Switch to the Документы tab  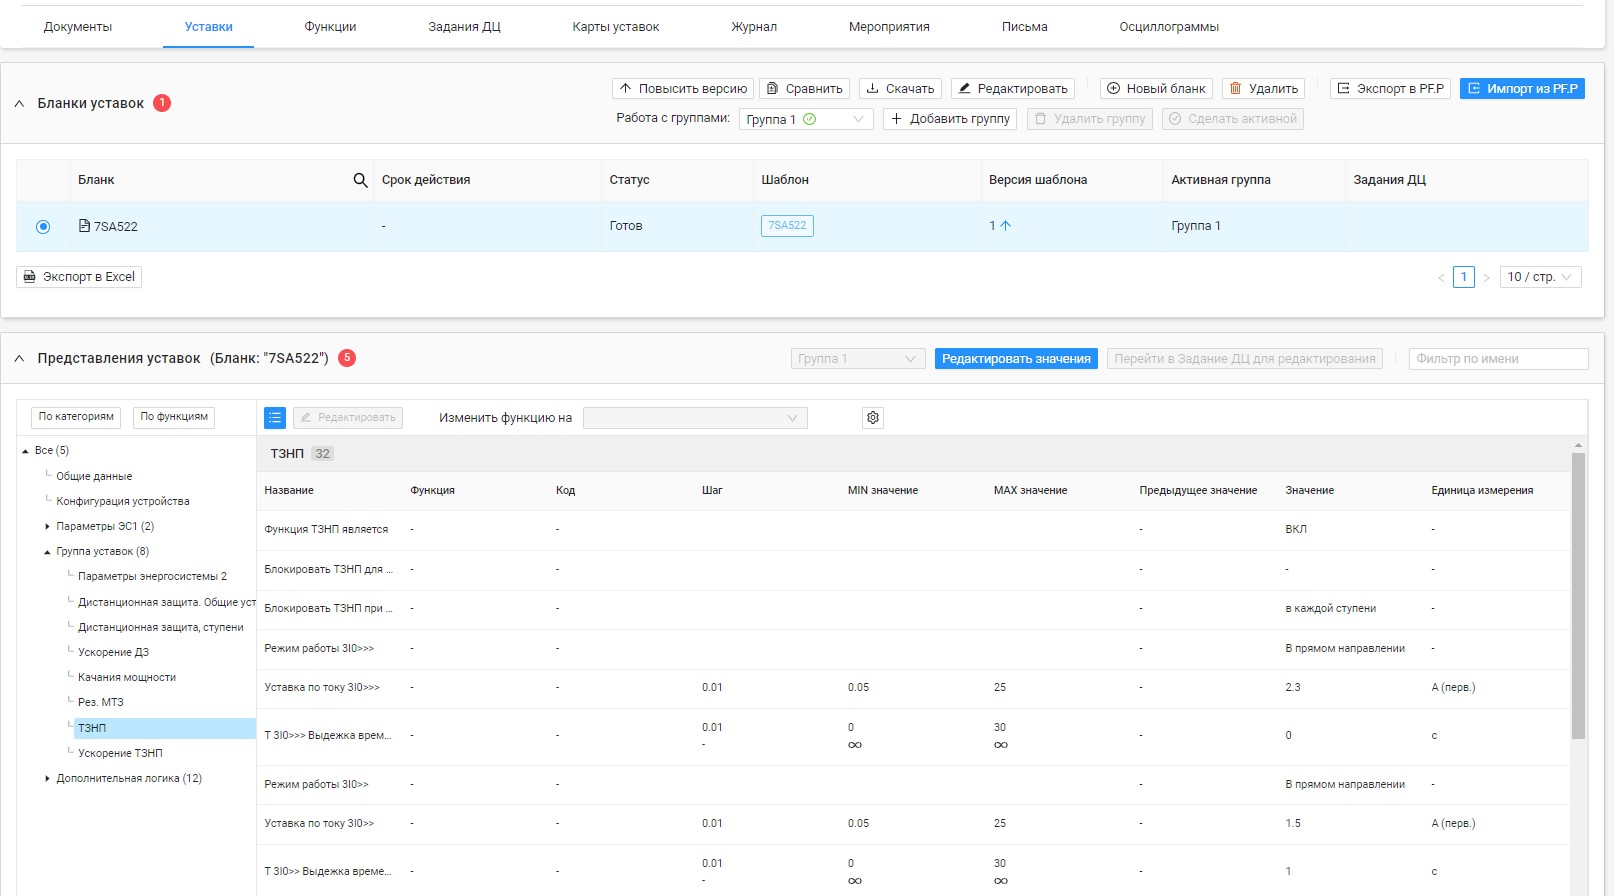78,27
